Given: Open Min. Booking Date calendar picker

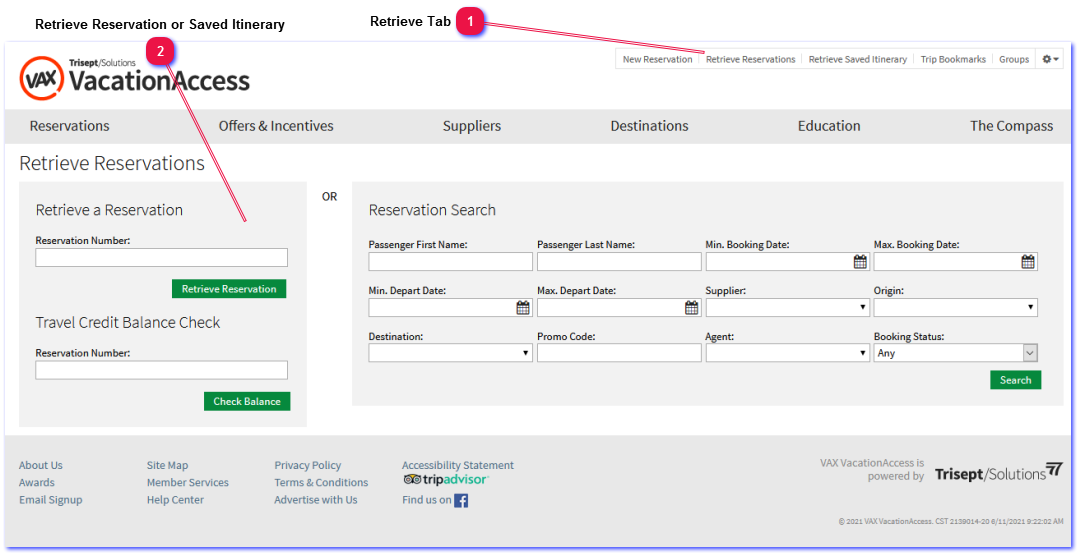Looking at the screenshot, I should [860, 262].
